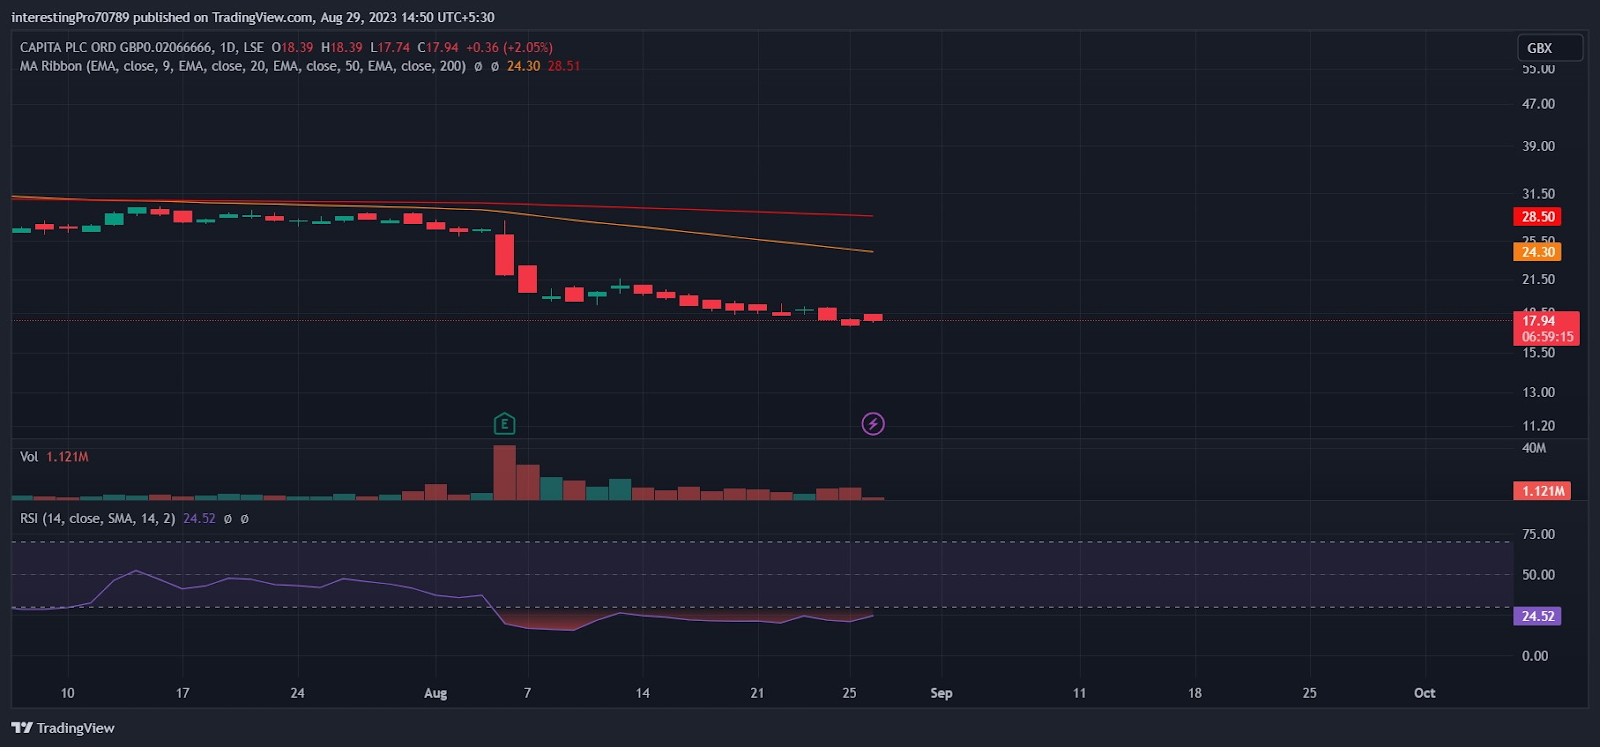Click the Aug label on the time axis
The height and width of the screenshot is (747, 1600).
click(436, 693)
